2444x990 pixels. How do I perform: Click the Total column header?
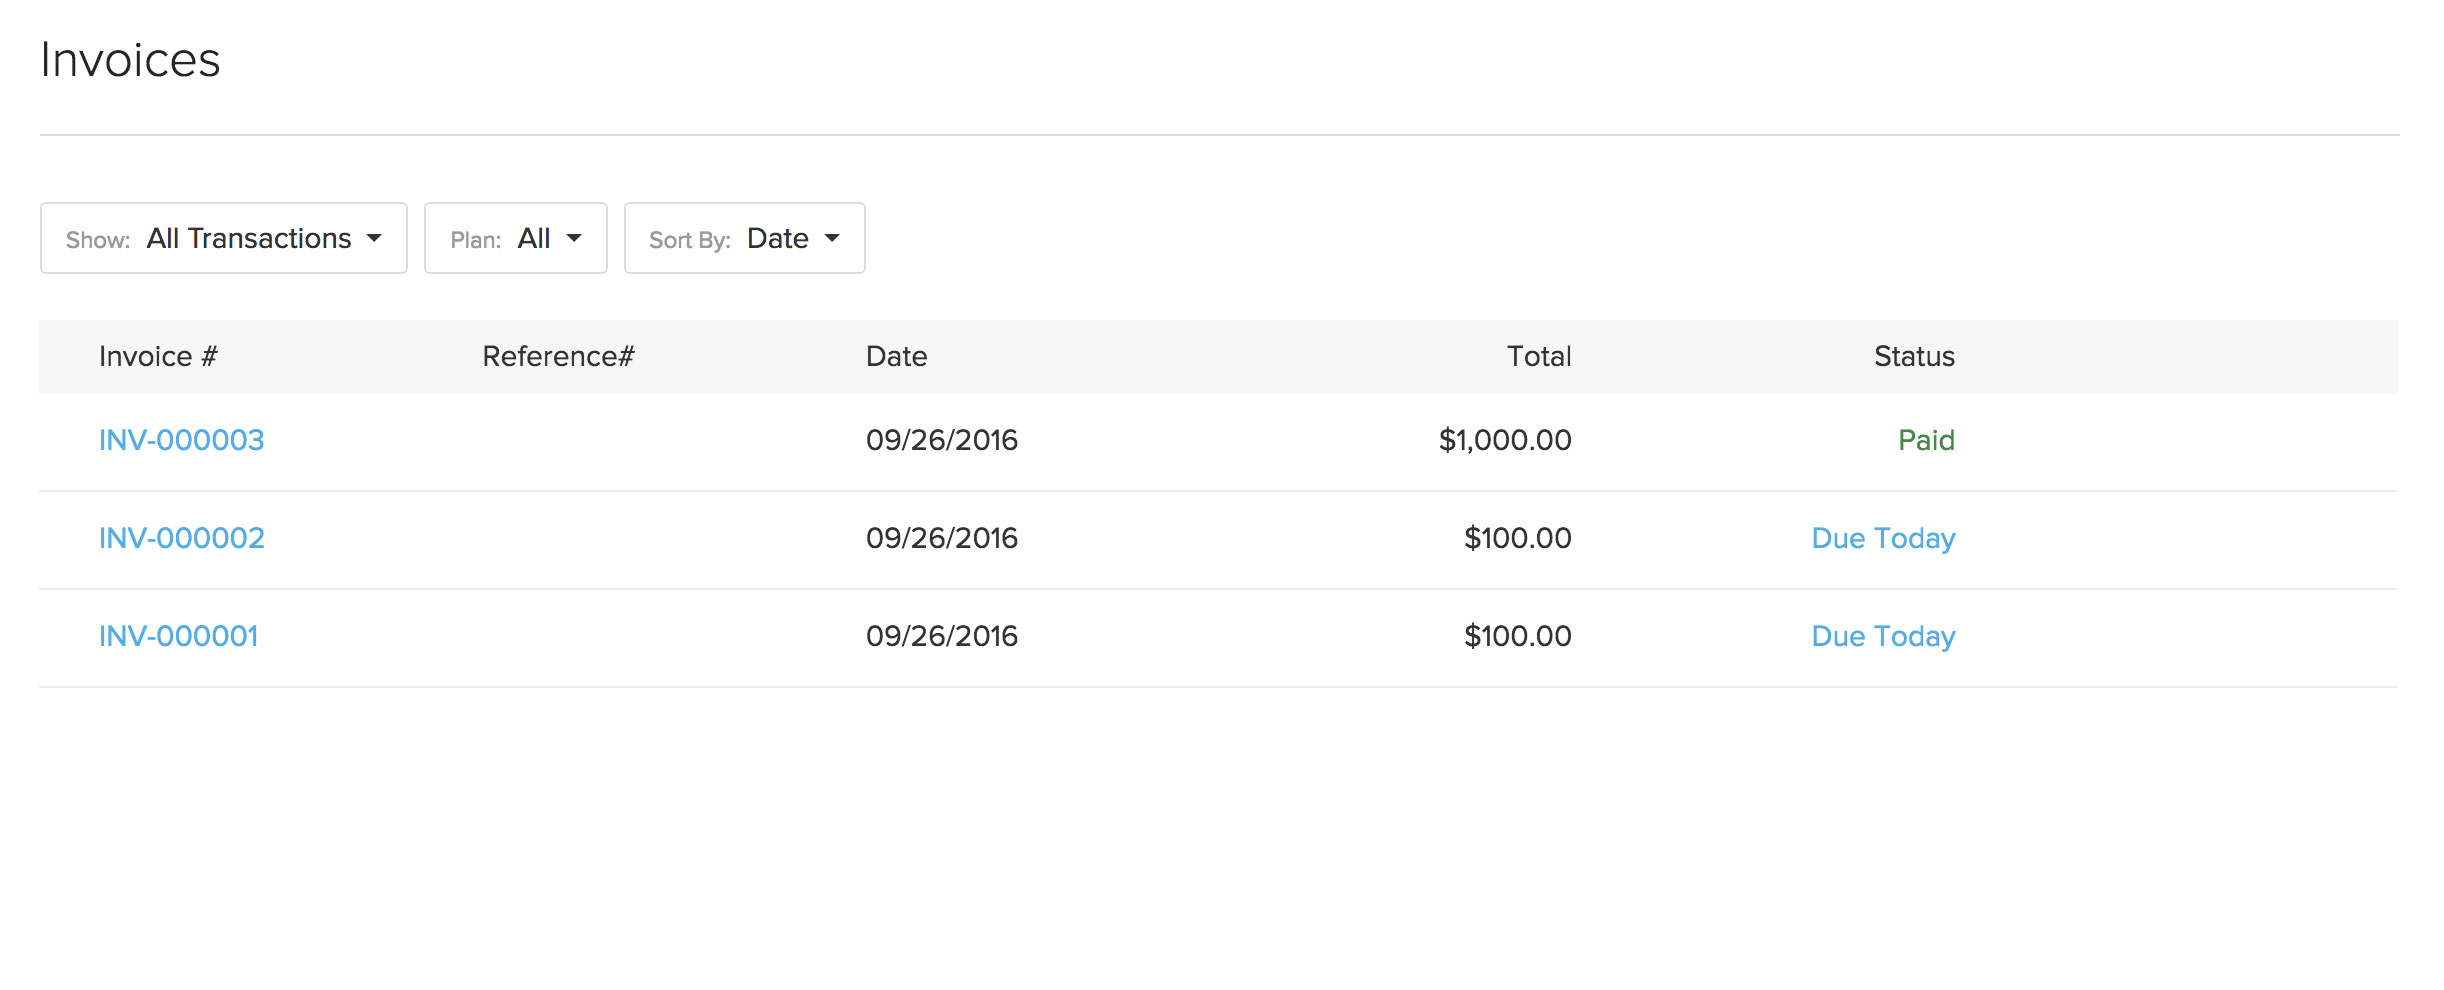point(1539,356)
